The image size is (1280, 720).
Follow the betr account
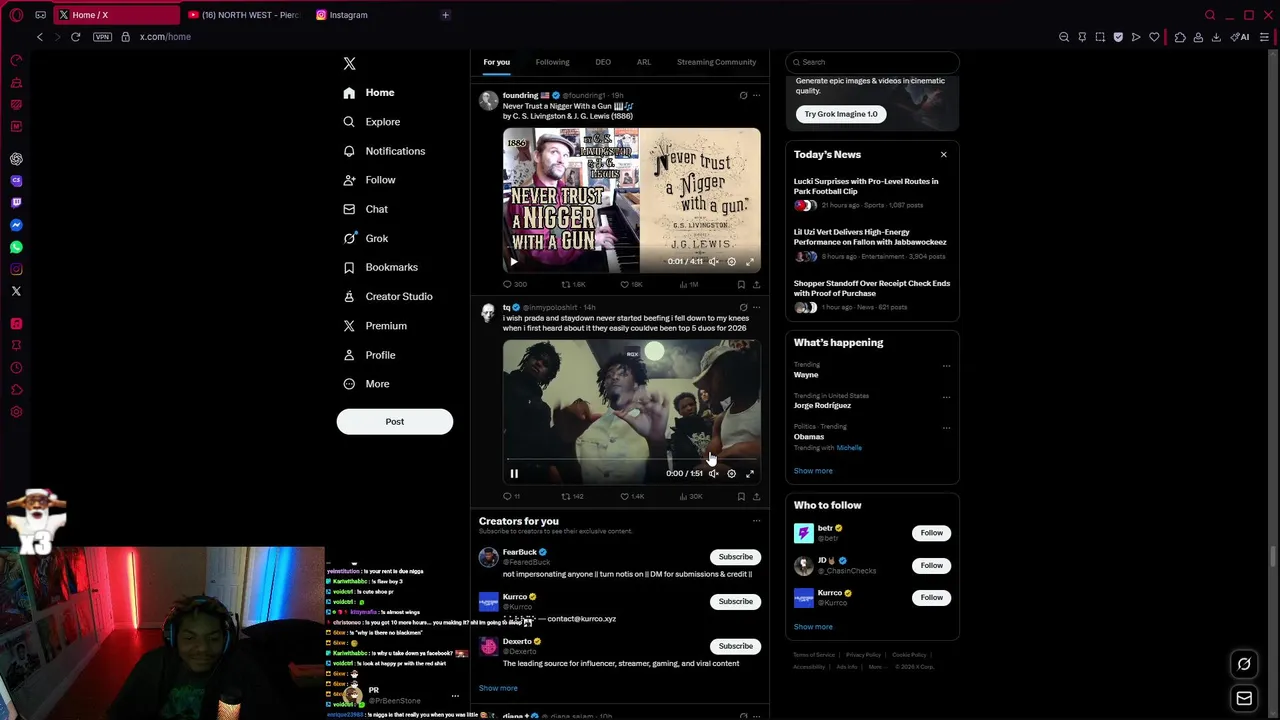point(931,533)
